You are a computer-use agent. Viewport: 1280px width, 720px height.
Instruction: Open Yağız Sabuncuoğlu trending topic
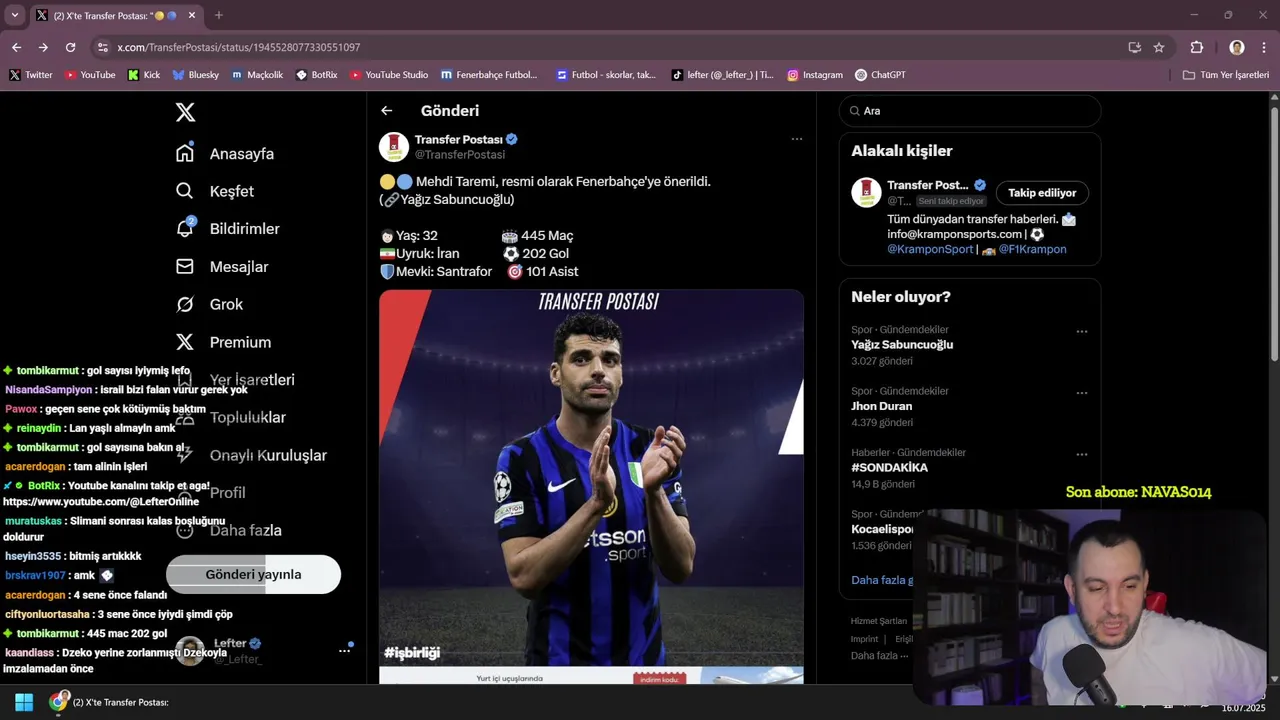(902, 345)
